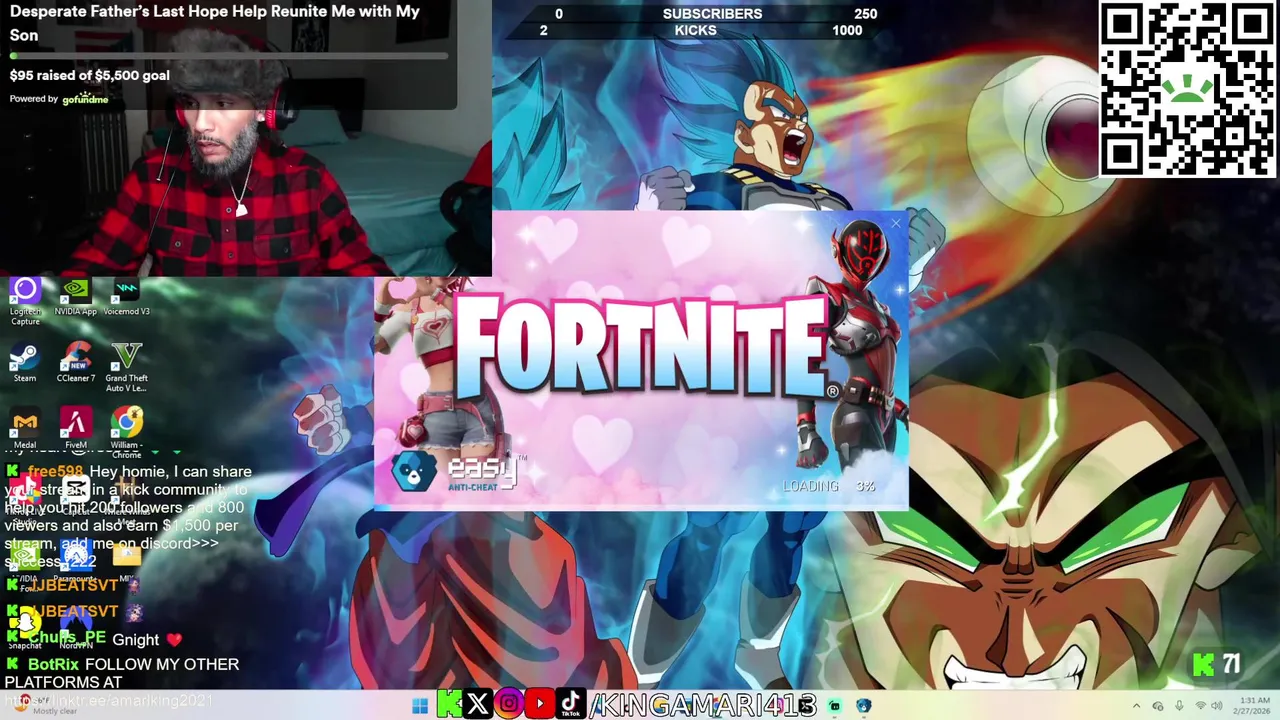Click 'Desperate Father's Last Hope' fundraiser title
The height and width of the screenshot is (720, 1280).
click(214, 23)
